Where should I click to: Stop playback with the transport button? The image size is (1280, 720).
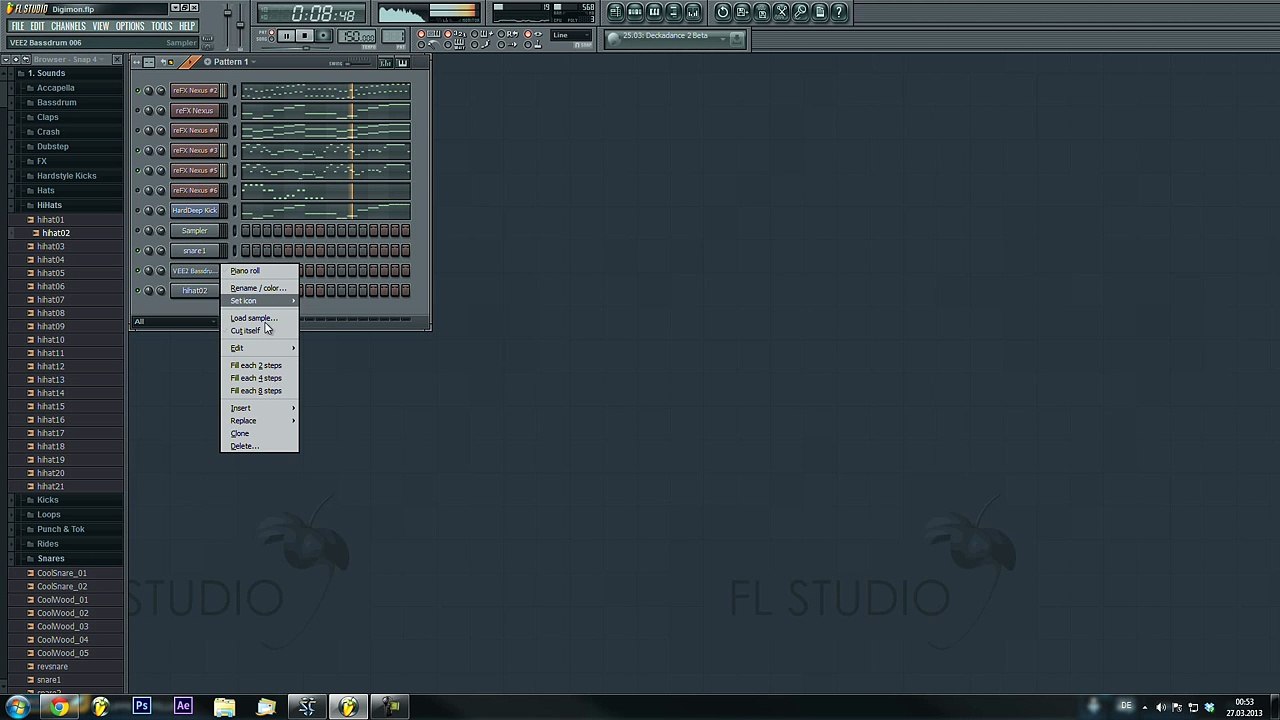[304, 36]
